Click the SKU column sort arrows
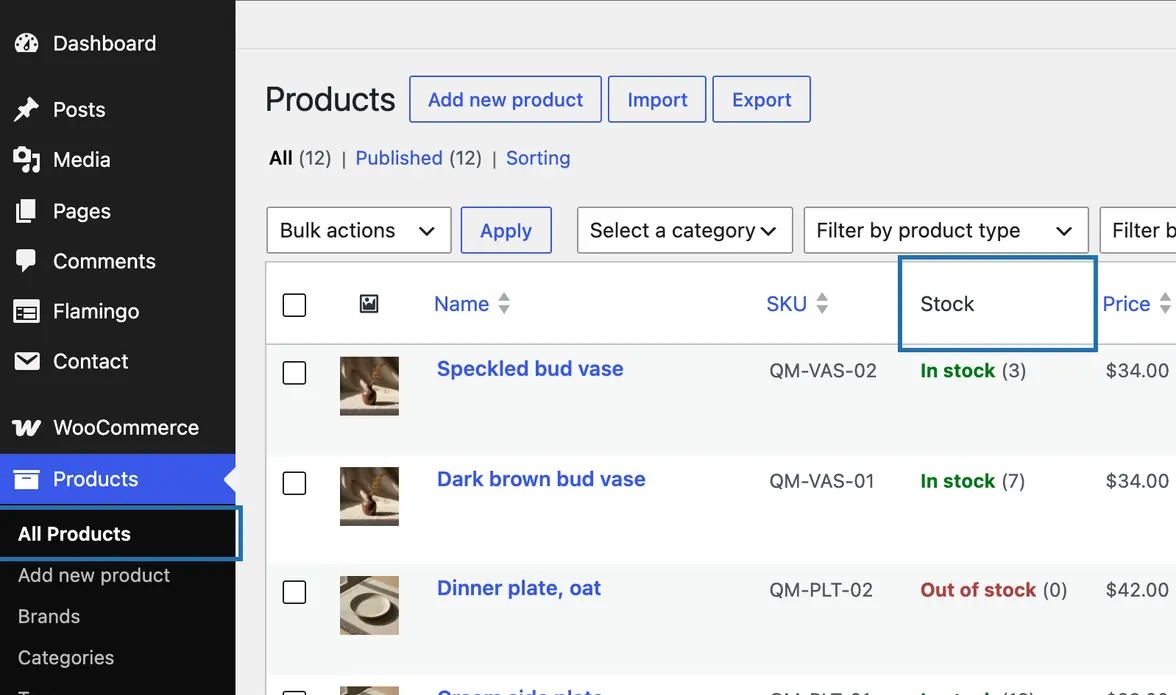Image resolution: width=1176 pixels, height=695 pixels. (822, 303)
